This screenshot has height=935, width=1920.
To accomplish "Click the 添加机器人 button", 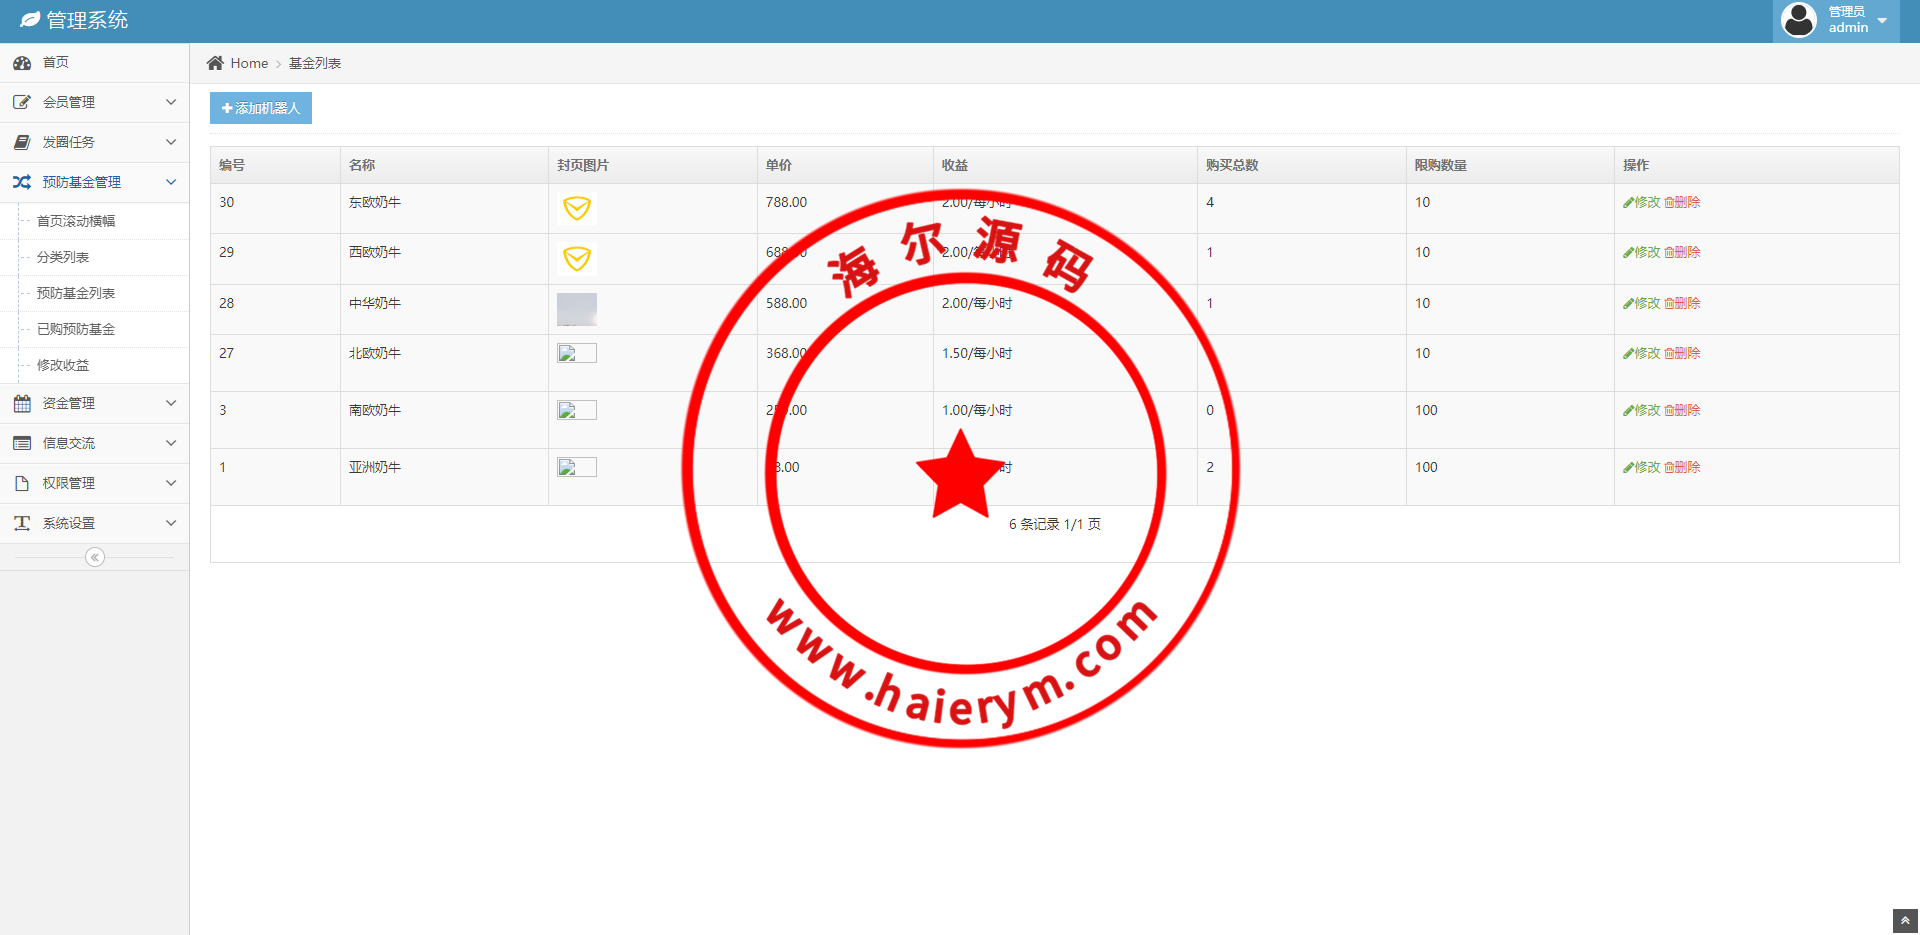I will tap(261, 108).
